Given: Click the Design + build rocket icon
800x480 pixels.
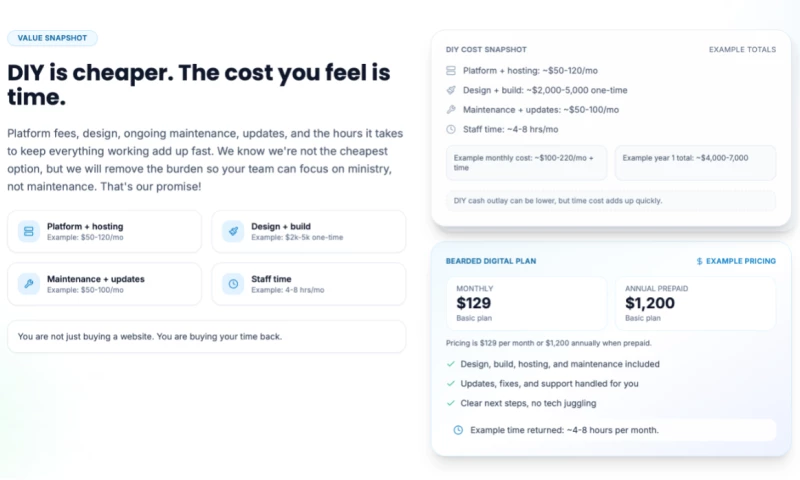Looking at the screenshot, I should (x=233, y=231).
